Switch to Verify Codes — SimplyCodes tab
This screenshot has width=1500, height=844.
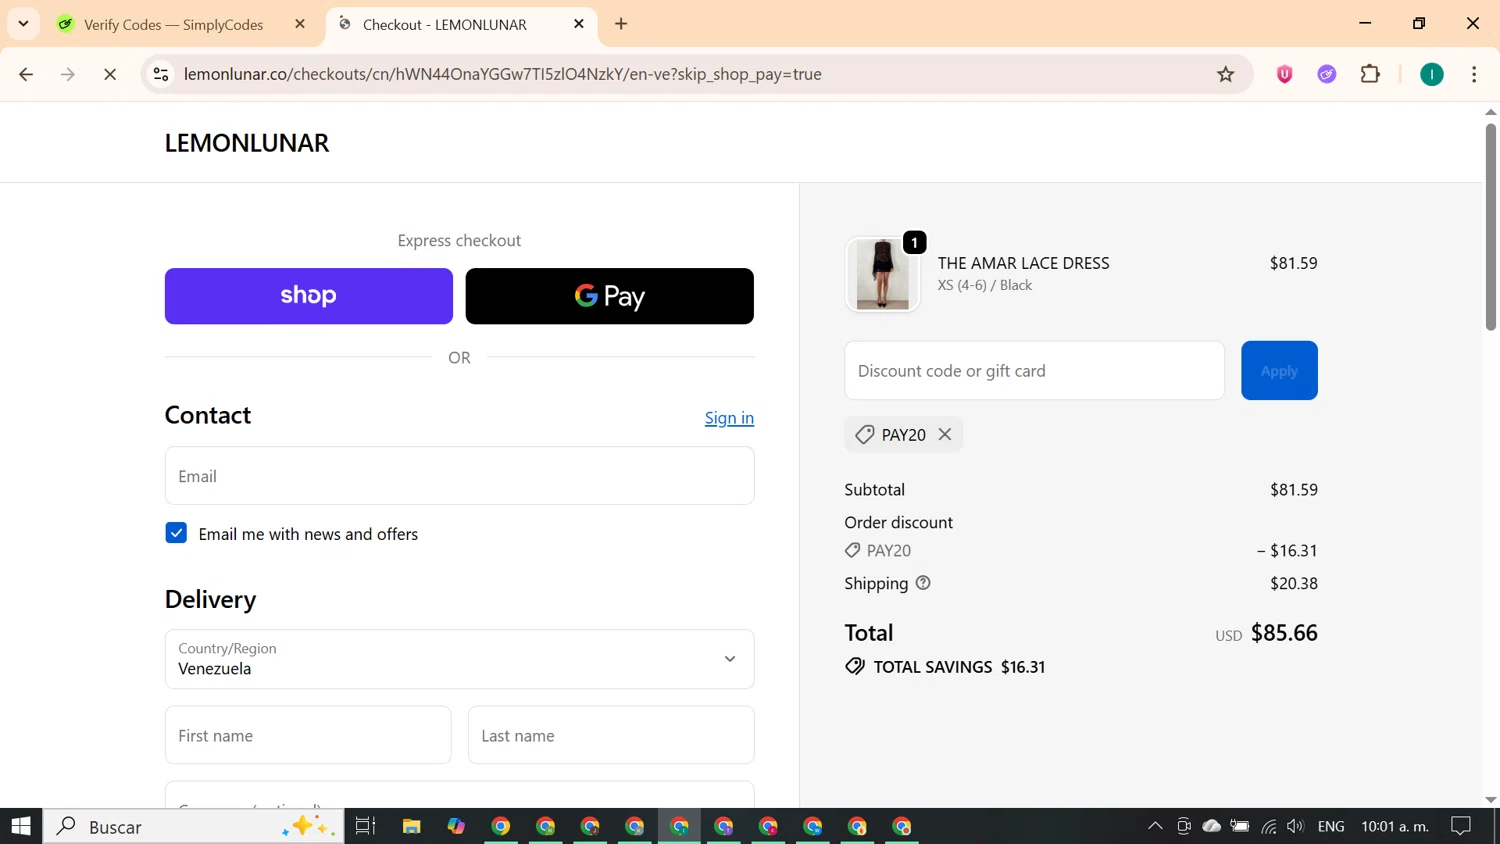click(x=174, y=24)
